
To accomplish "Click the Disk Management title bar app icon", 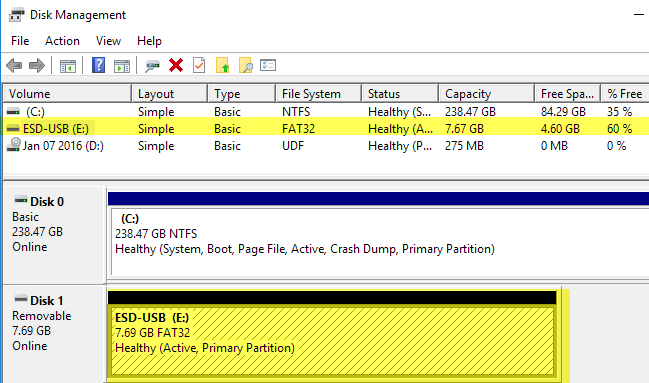I will click(17, 15).
